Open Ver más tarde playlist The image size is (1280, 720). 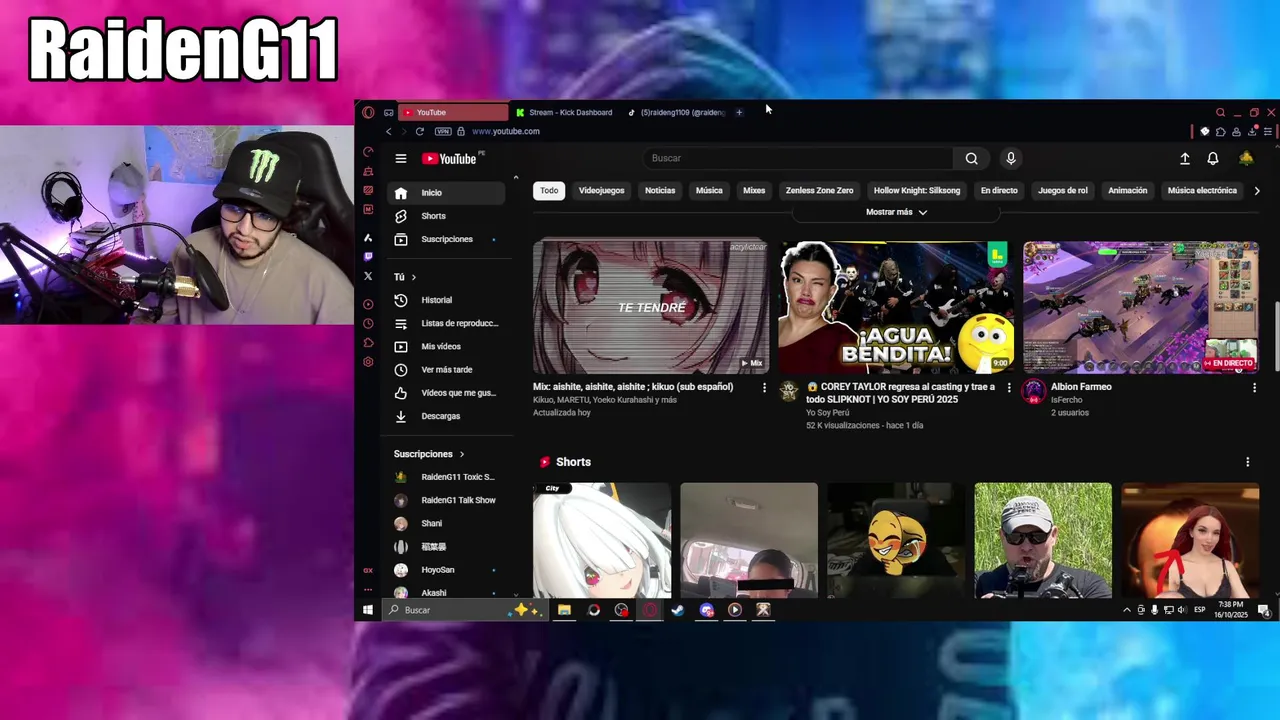click(447, 370)
